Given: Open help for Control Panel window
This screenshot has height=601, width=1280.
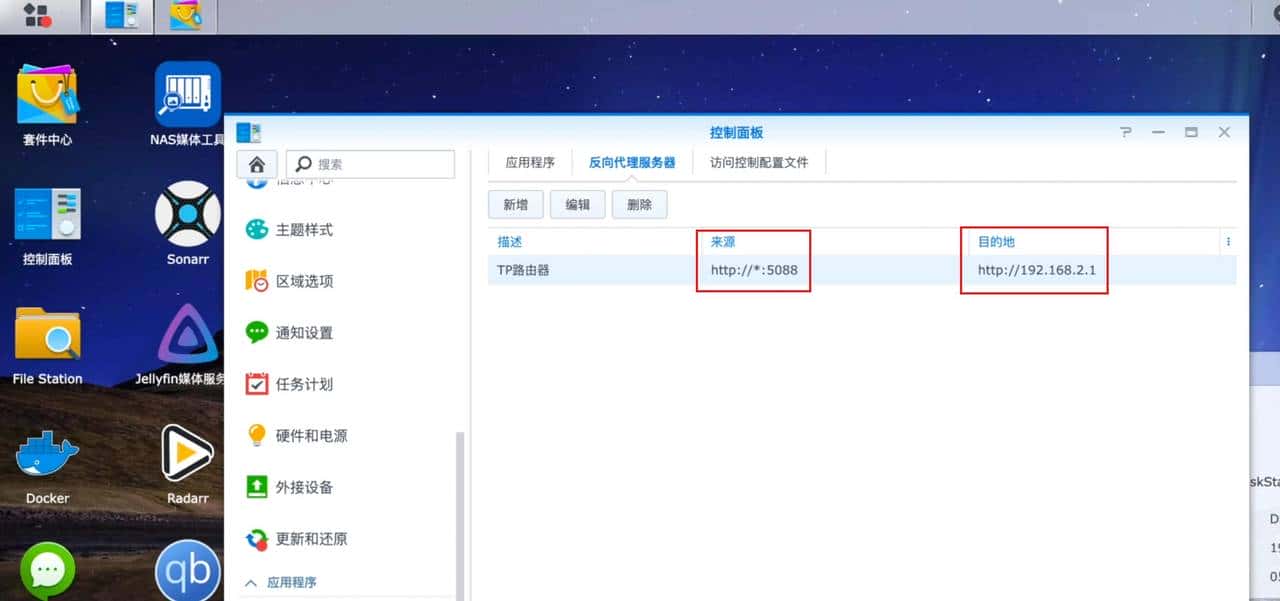Looking at the screenshot, I should tap(1126, 132).
